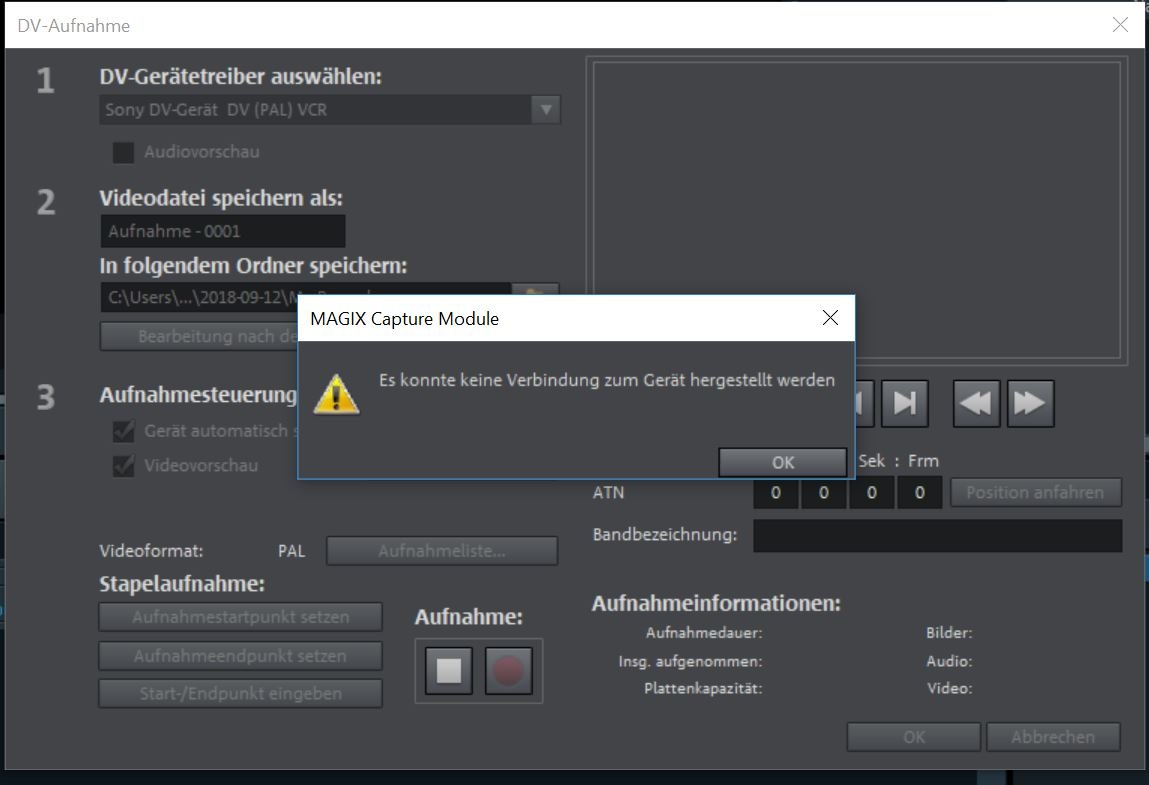The width and height of the screenshot is (1149, 785).
Task: Click the step forward frame icon
Action: tap(905, 403)
